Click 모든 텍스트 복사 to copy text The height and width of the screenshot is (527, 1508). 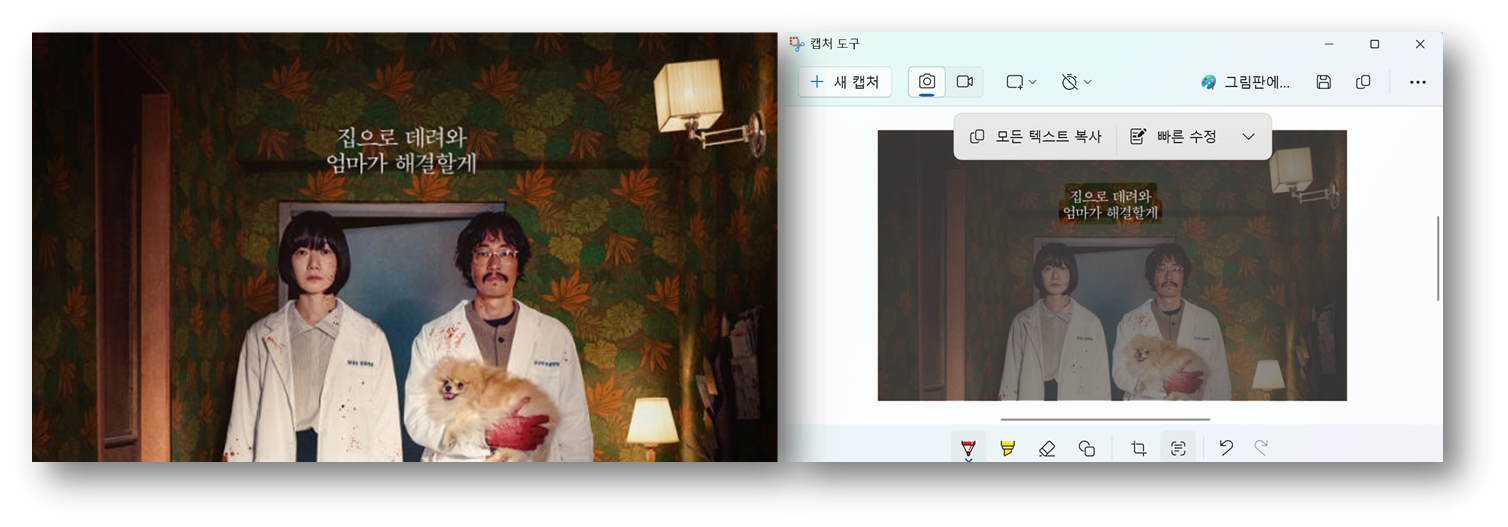click(1036, 136)
